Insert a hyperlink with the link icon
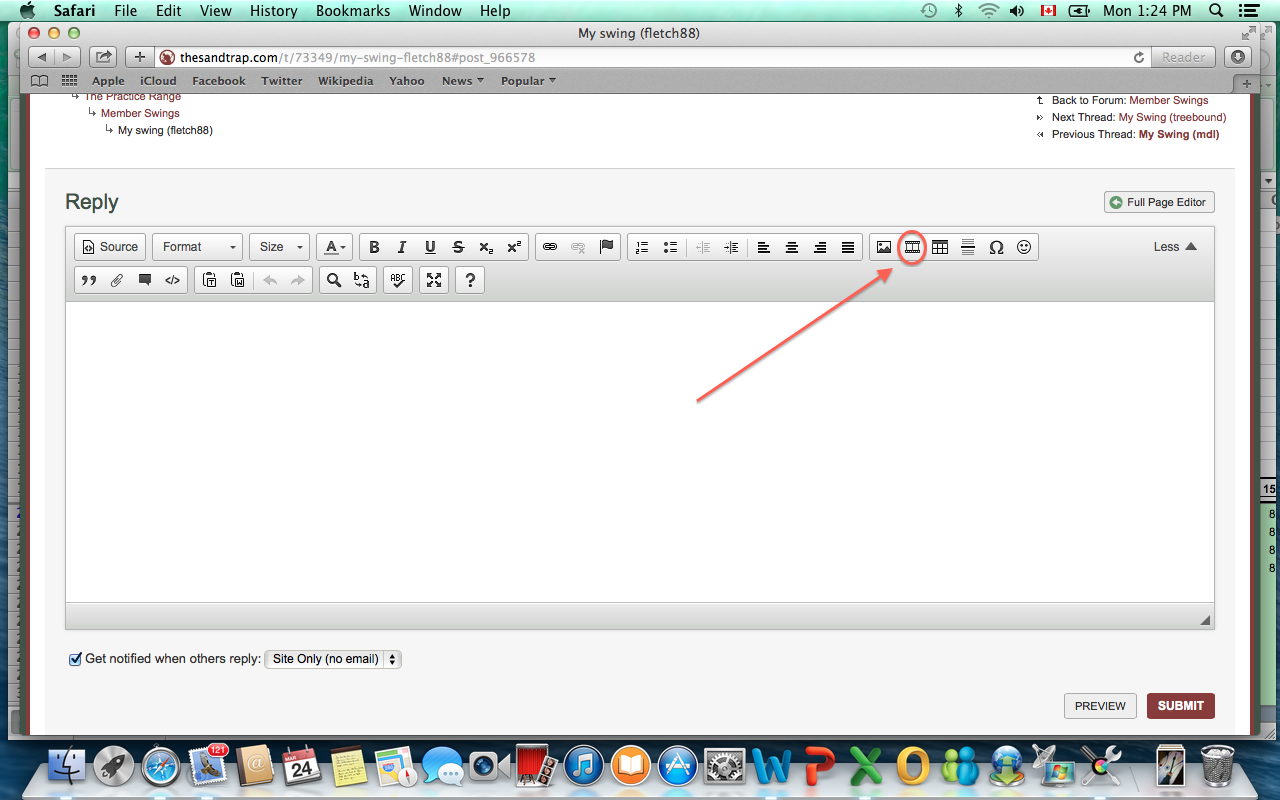Image resolution: width=1280 pixels, height=800 pixels. (549, 247)
